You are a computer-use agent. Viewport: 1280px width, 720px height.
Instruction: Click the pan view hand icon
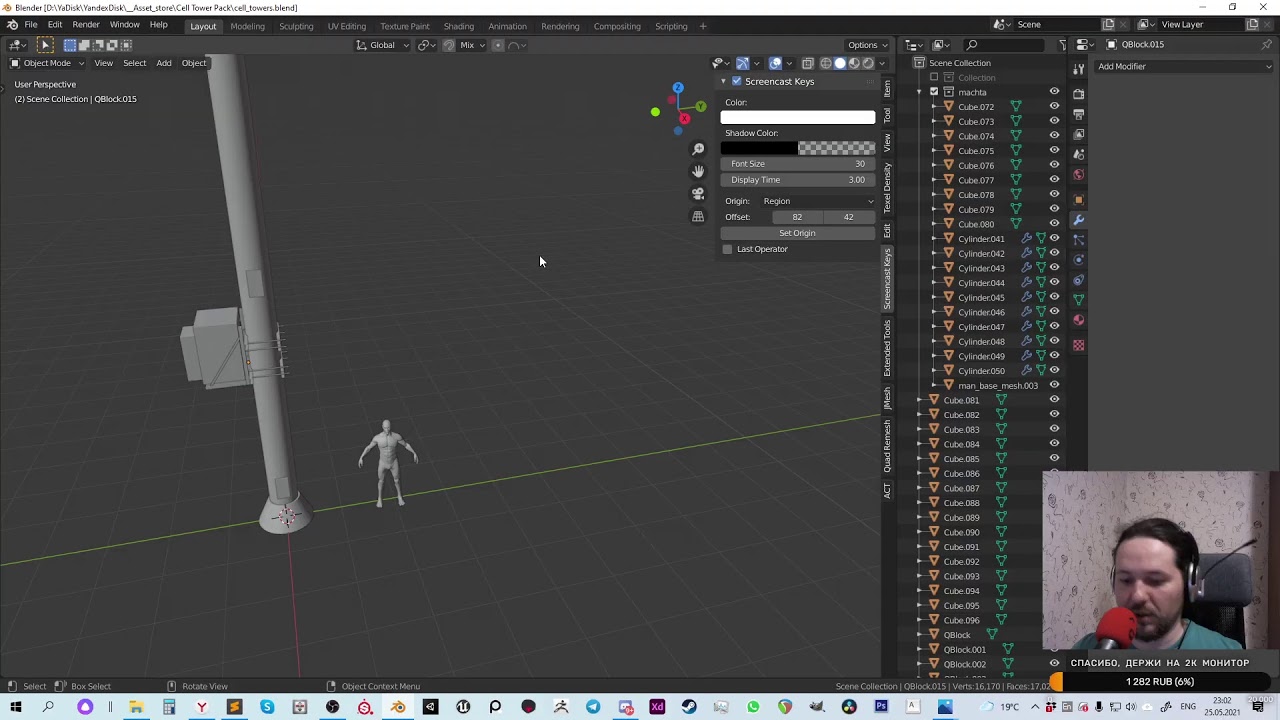tap(698, 171)
